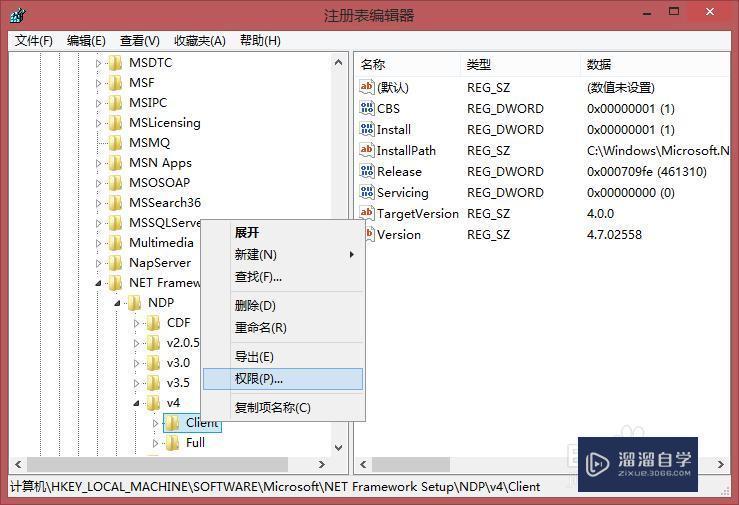Viewport: 739px width, 505px height.
Task: Click the Install DWORD value icon
Action: (x=367, y=129)
